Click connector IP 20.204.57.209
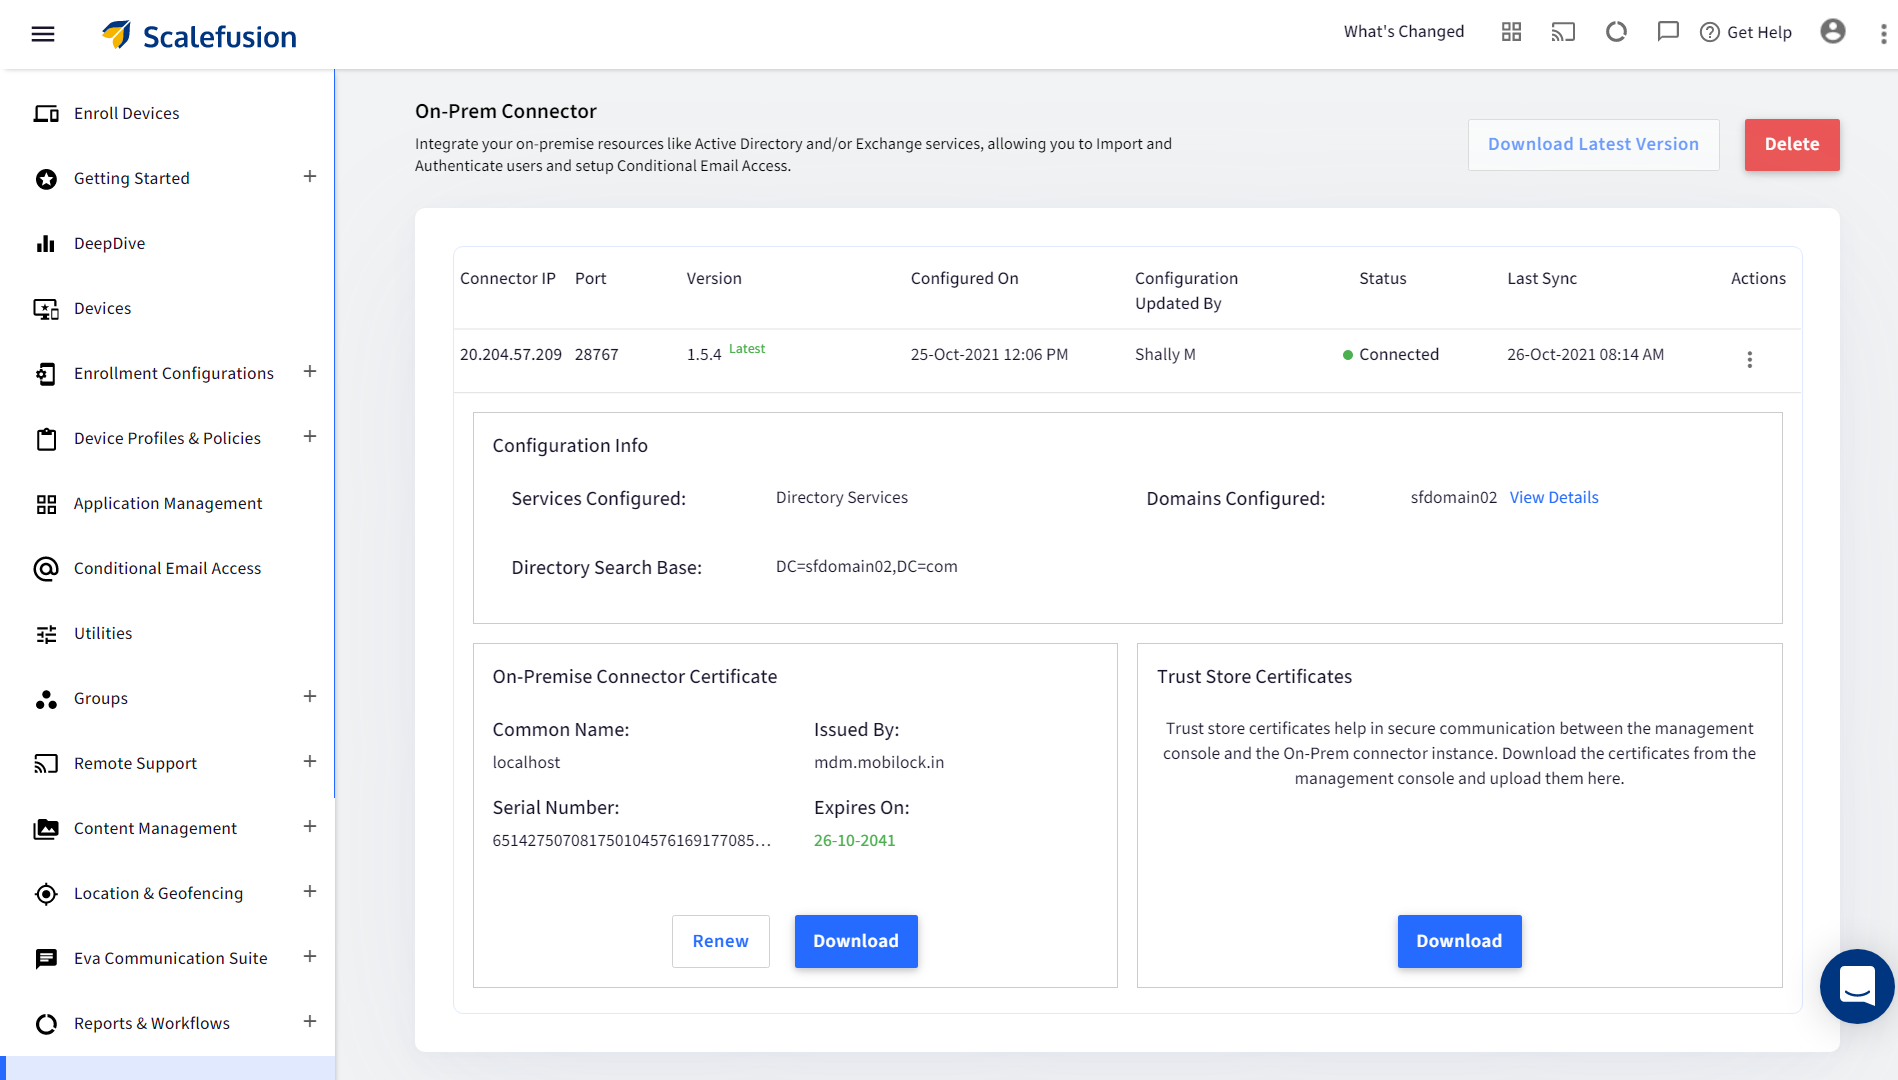 tap(511, 355)
